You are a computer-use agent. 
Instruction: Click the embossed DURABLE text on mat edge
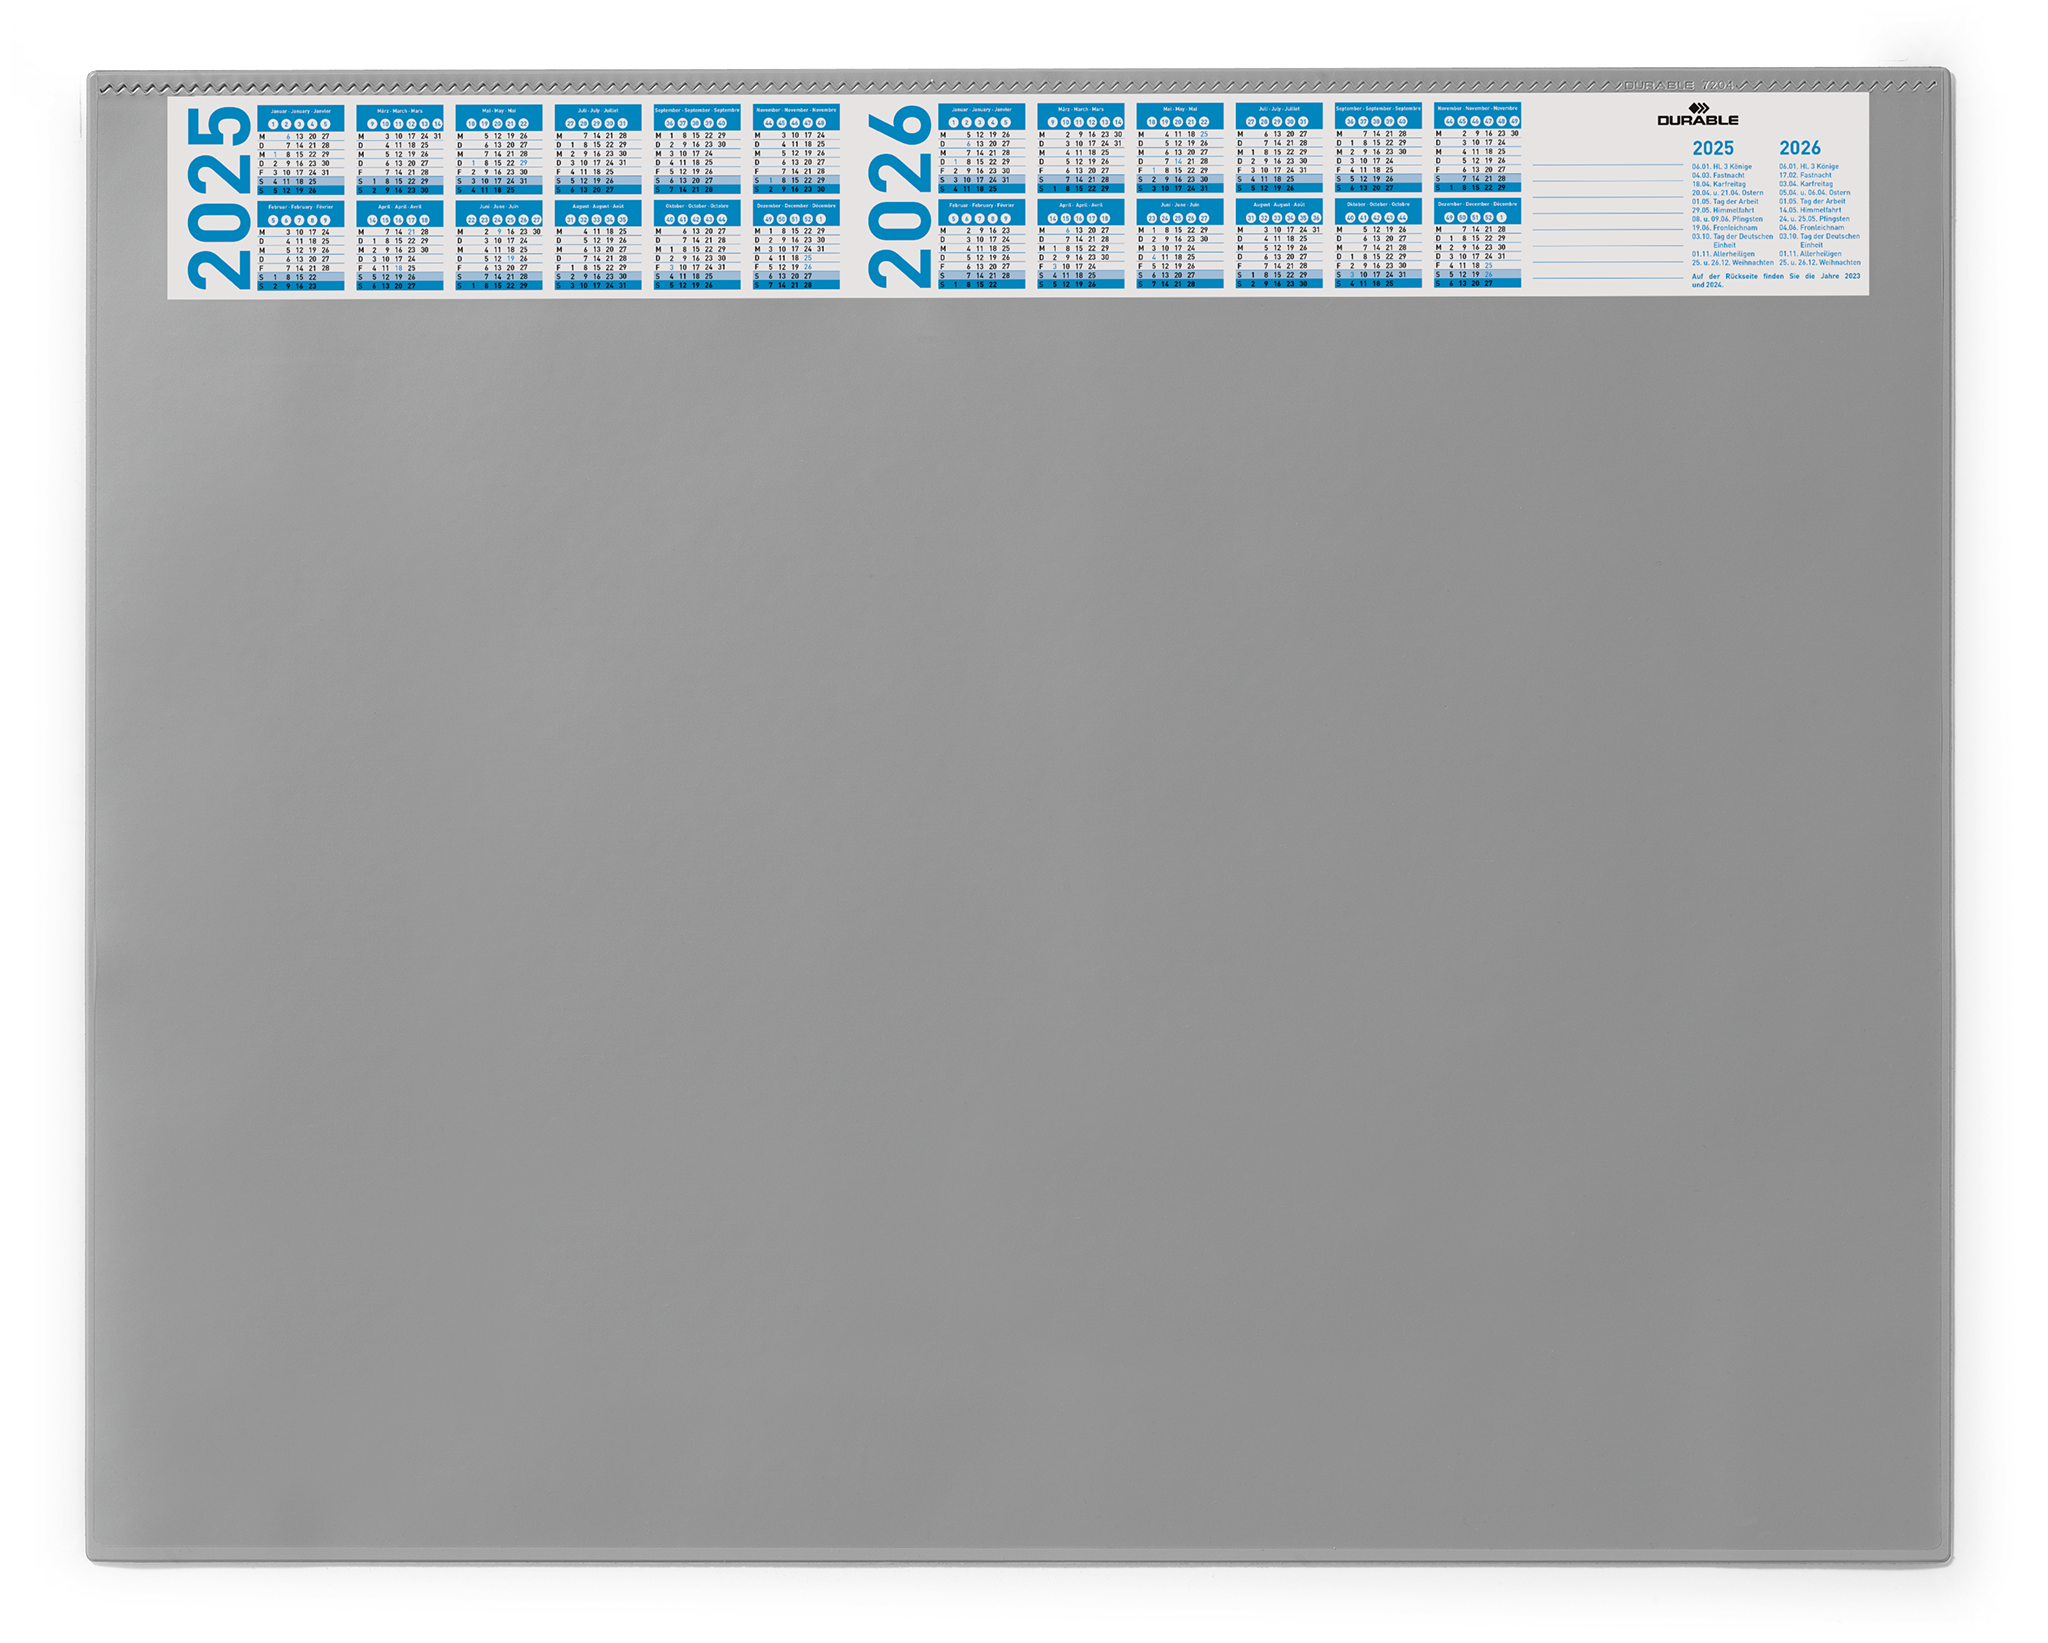(x=1660, y=86)
